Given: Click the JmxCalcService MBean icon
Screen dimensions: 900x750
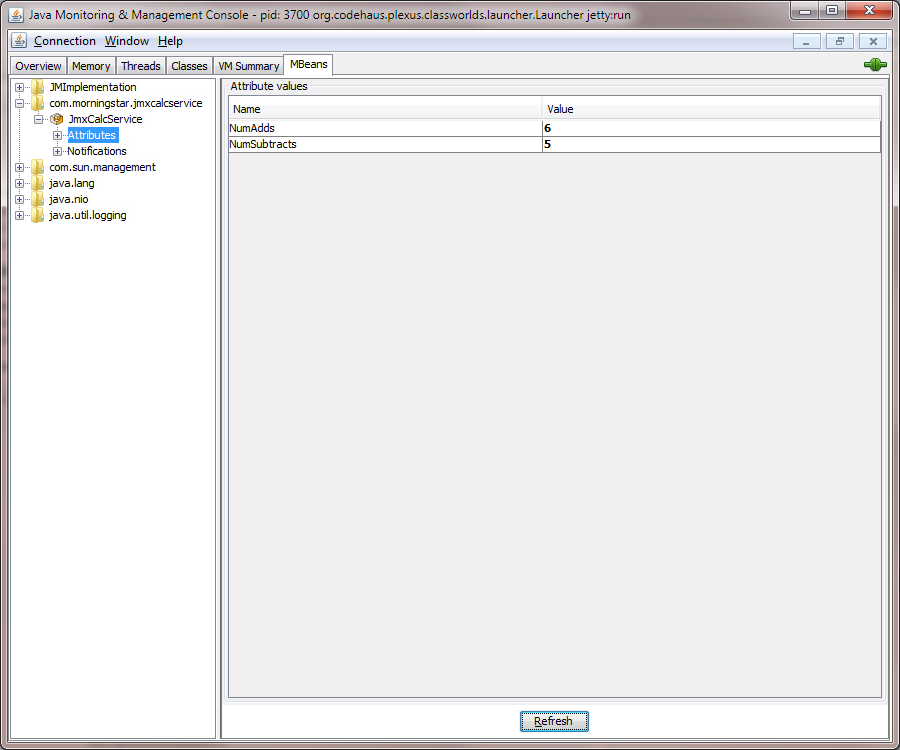Looking at the screenshot, I should pyautogui.click(x=57, y=119).
